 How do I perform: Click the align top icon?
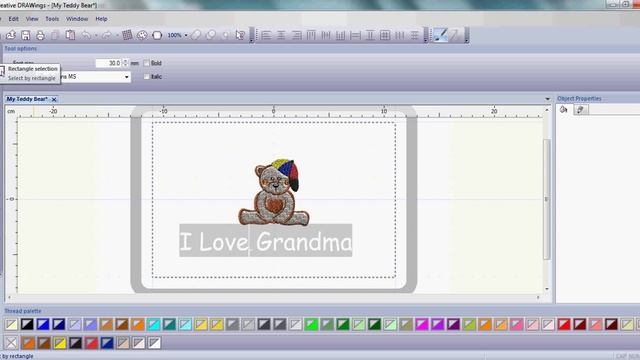311,36
